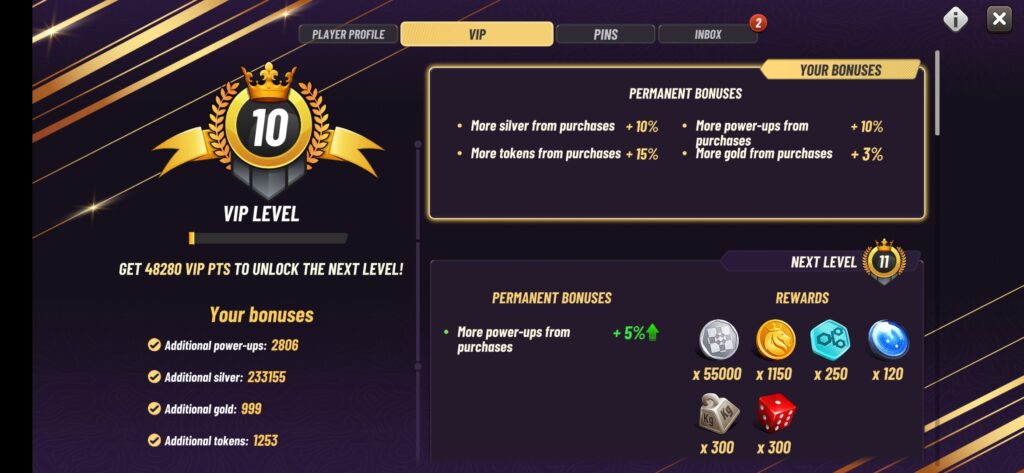Tap the silver coin reward x 55000
Screen dimensions: 1024x473
tap(717, 340)
